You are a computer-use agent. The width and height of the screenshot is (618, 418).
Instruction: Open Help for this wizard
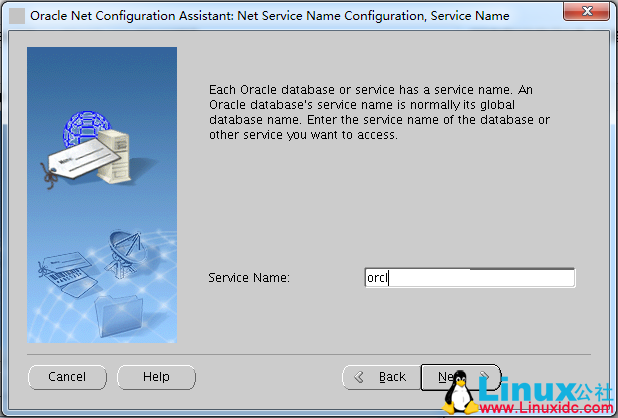click(156, 377)
